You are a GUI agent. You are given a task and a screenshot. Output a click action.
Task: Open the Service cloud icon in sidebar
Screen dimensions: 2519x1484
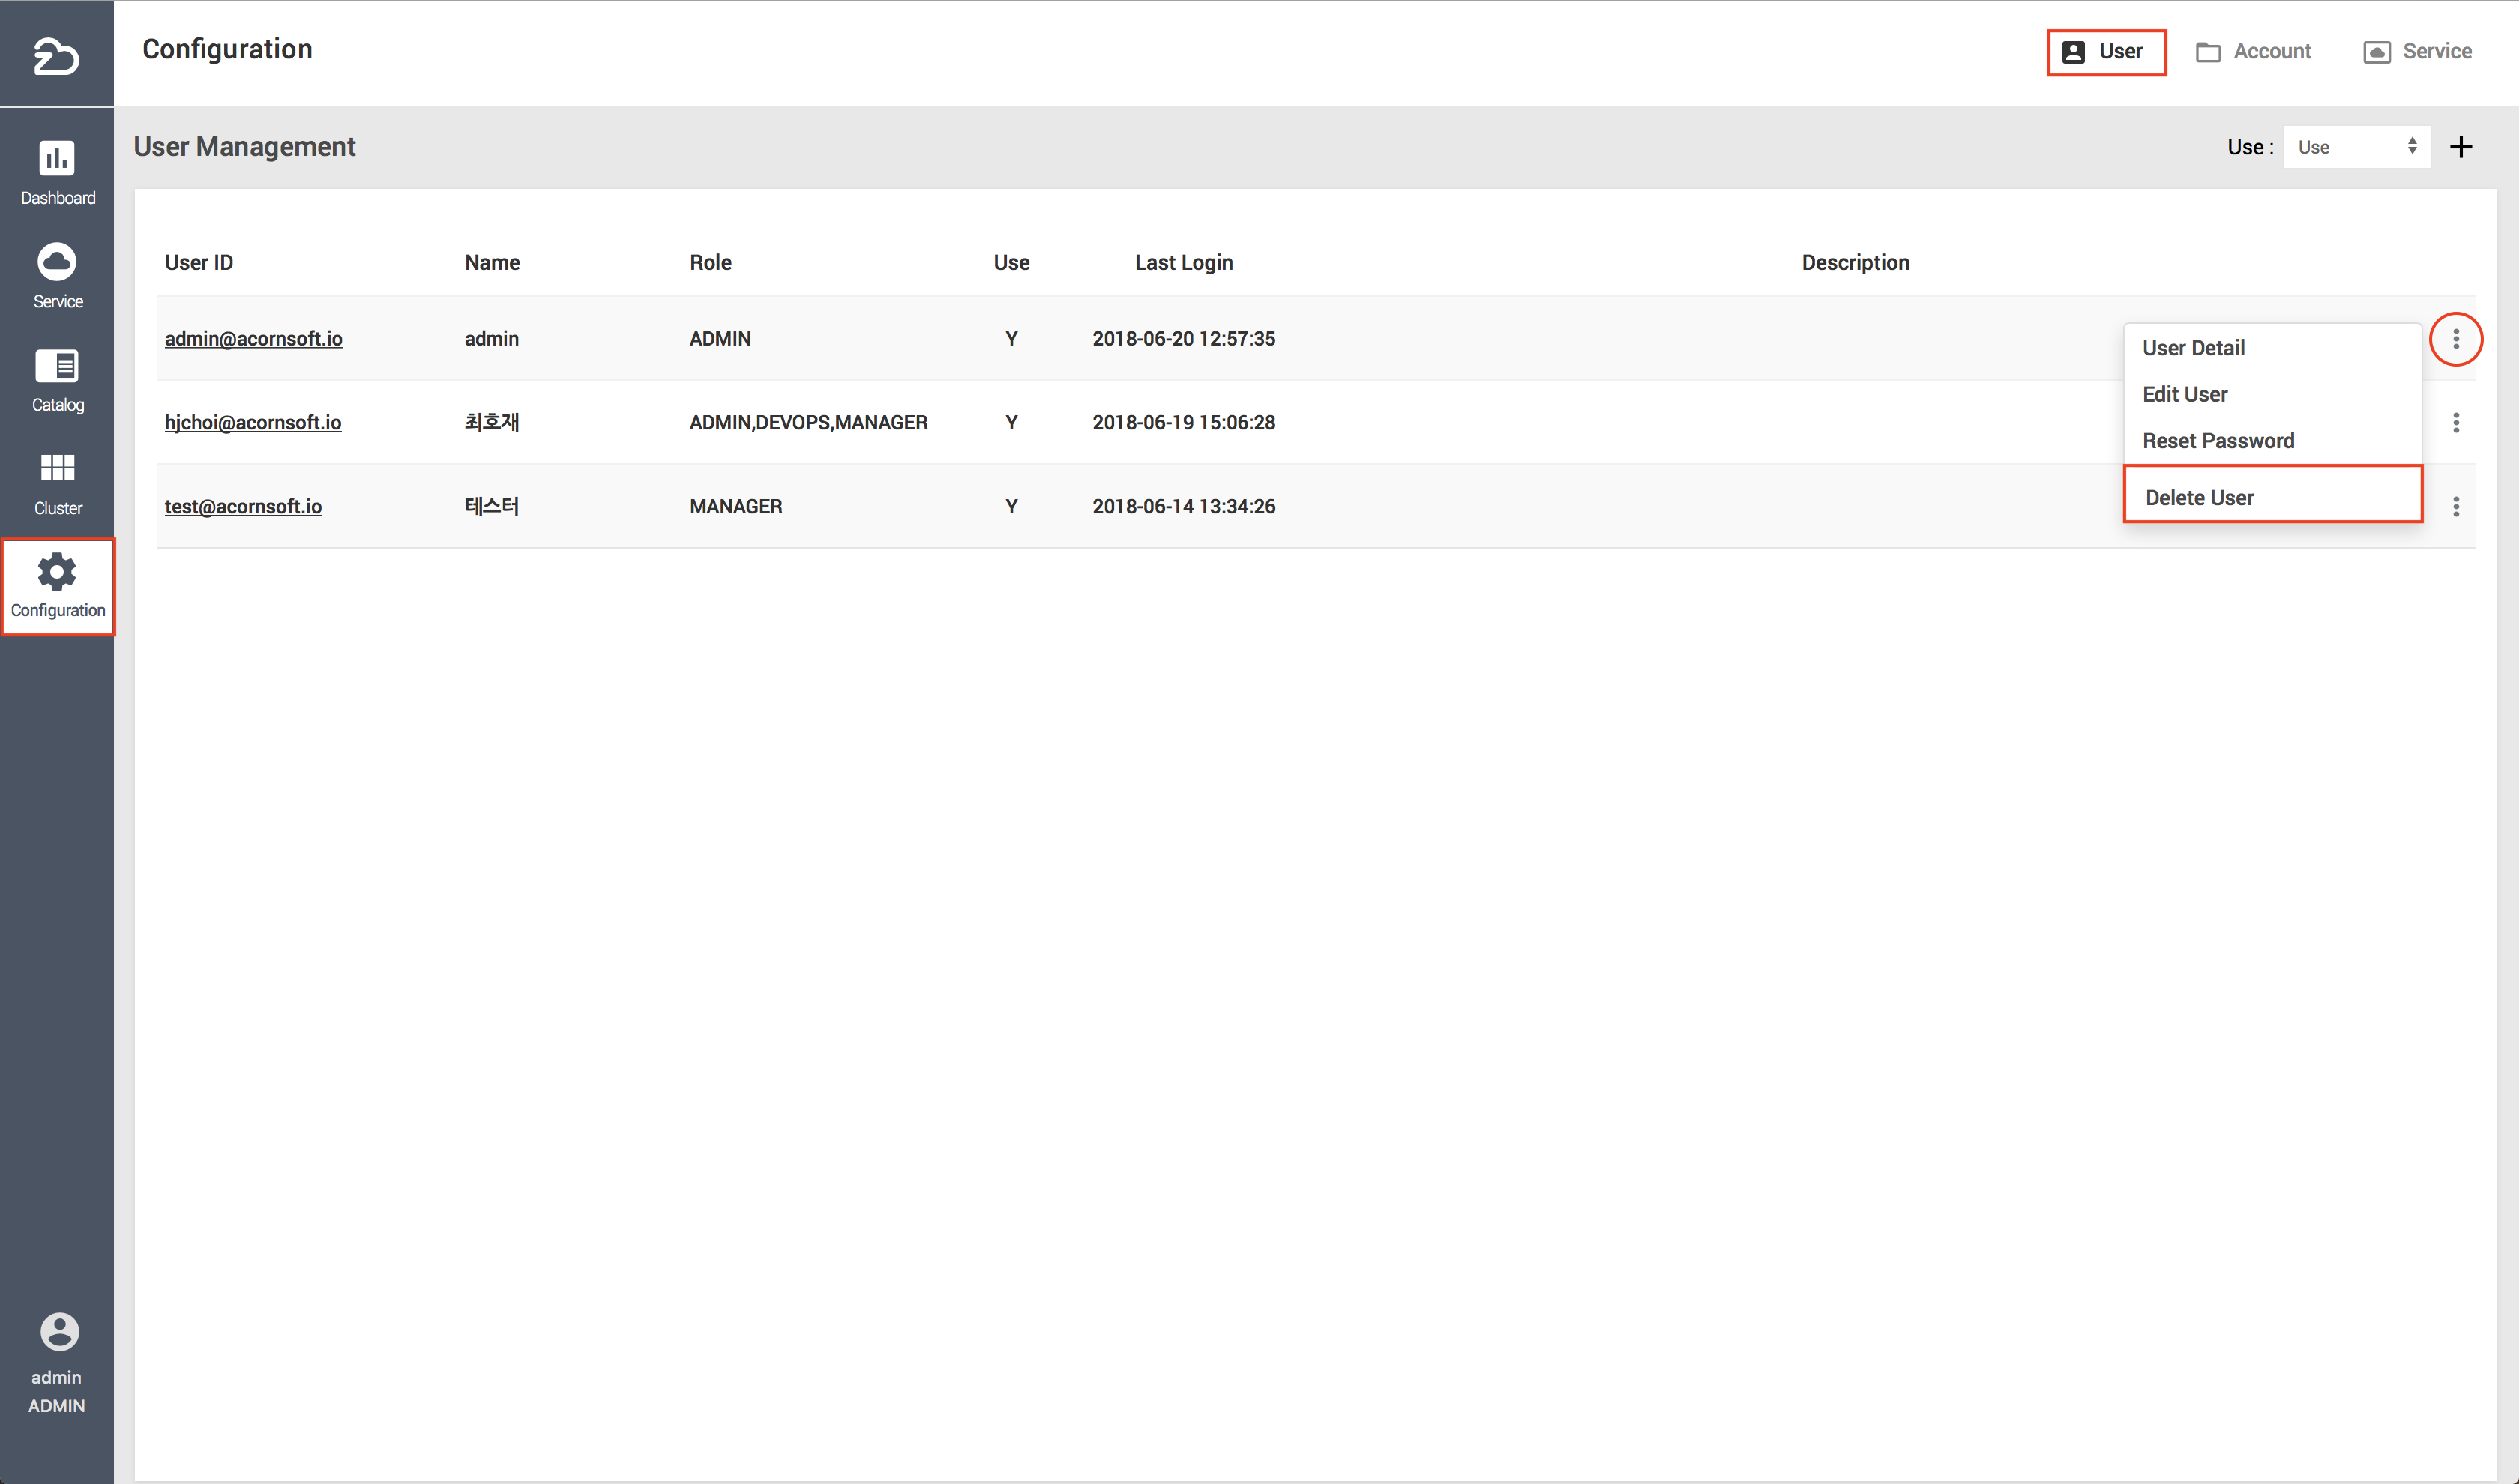click(x=57, y=262)
